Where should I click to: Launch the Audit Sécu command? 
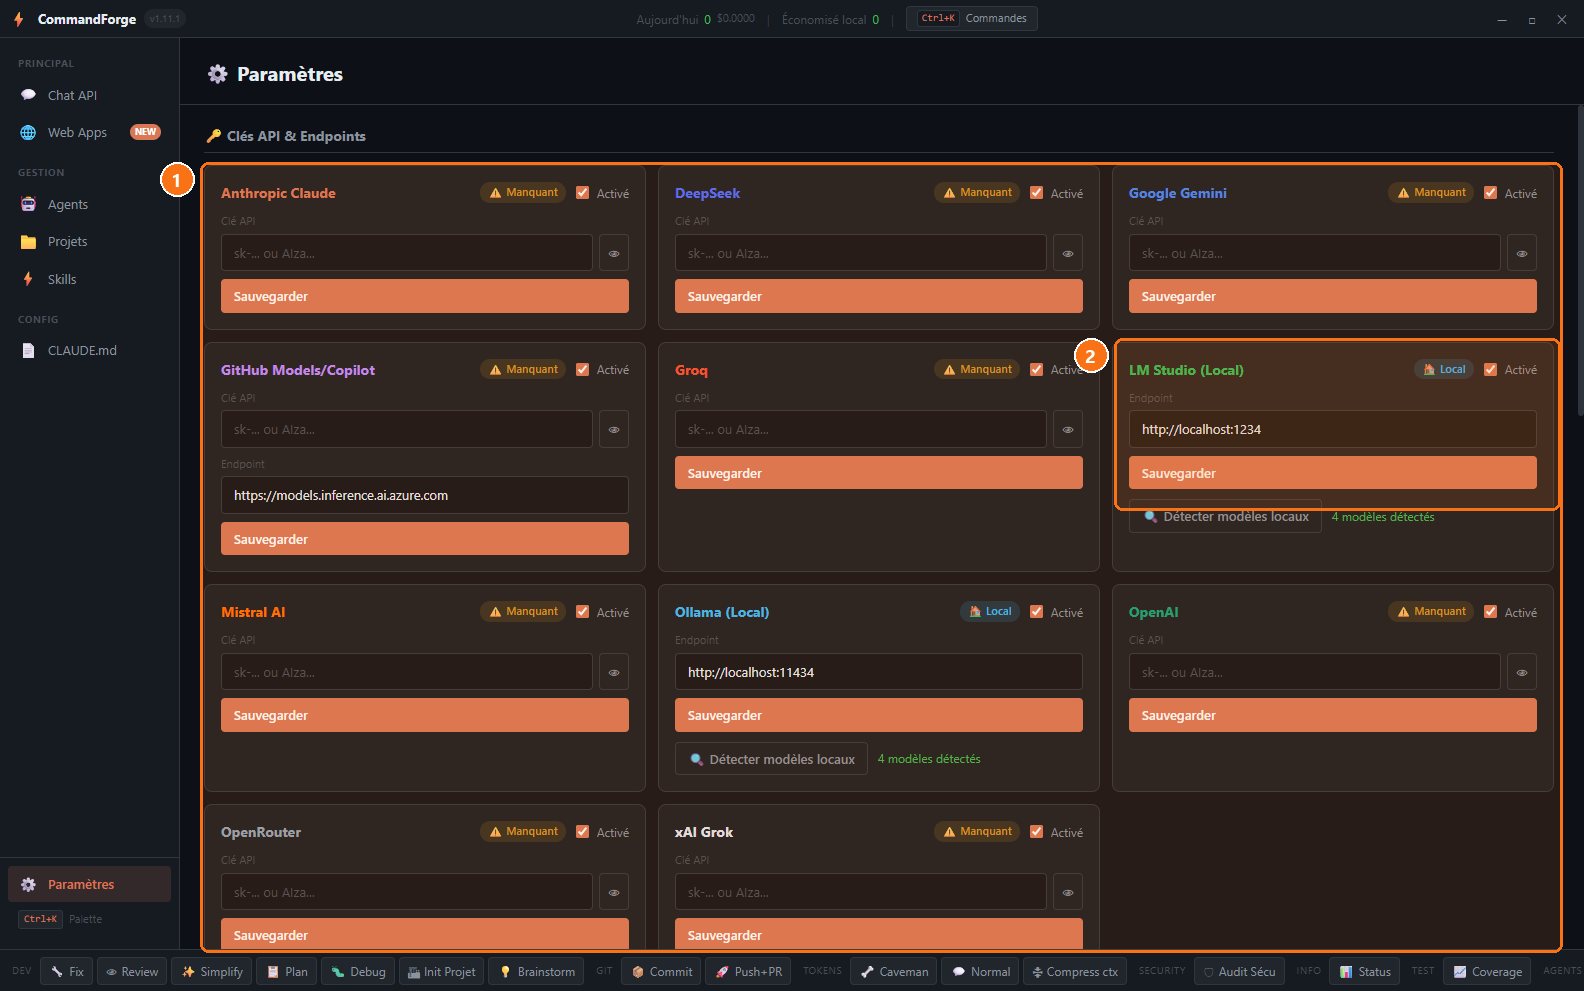[1238, 972]
